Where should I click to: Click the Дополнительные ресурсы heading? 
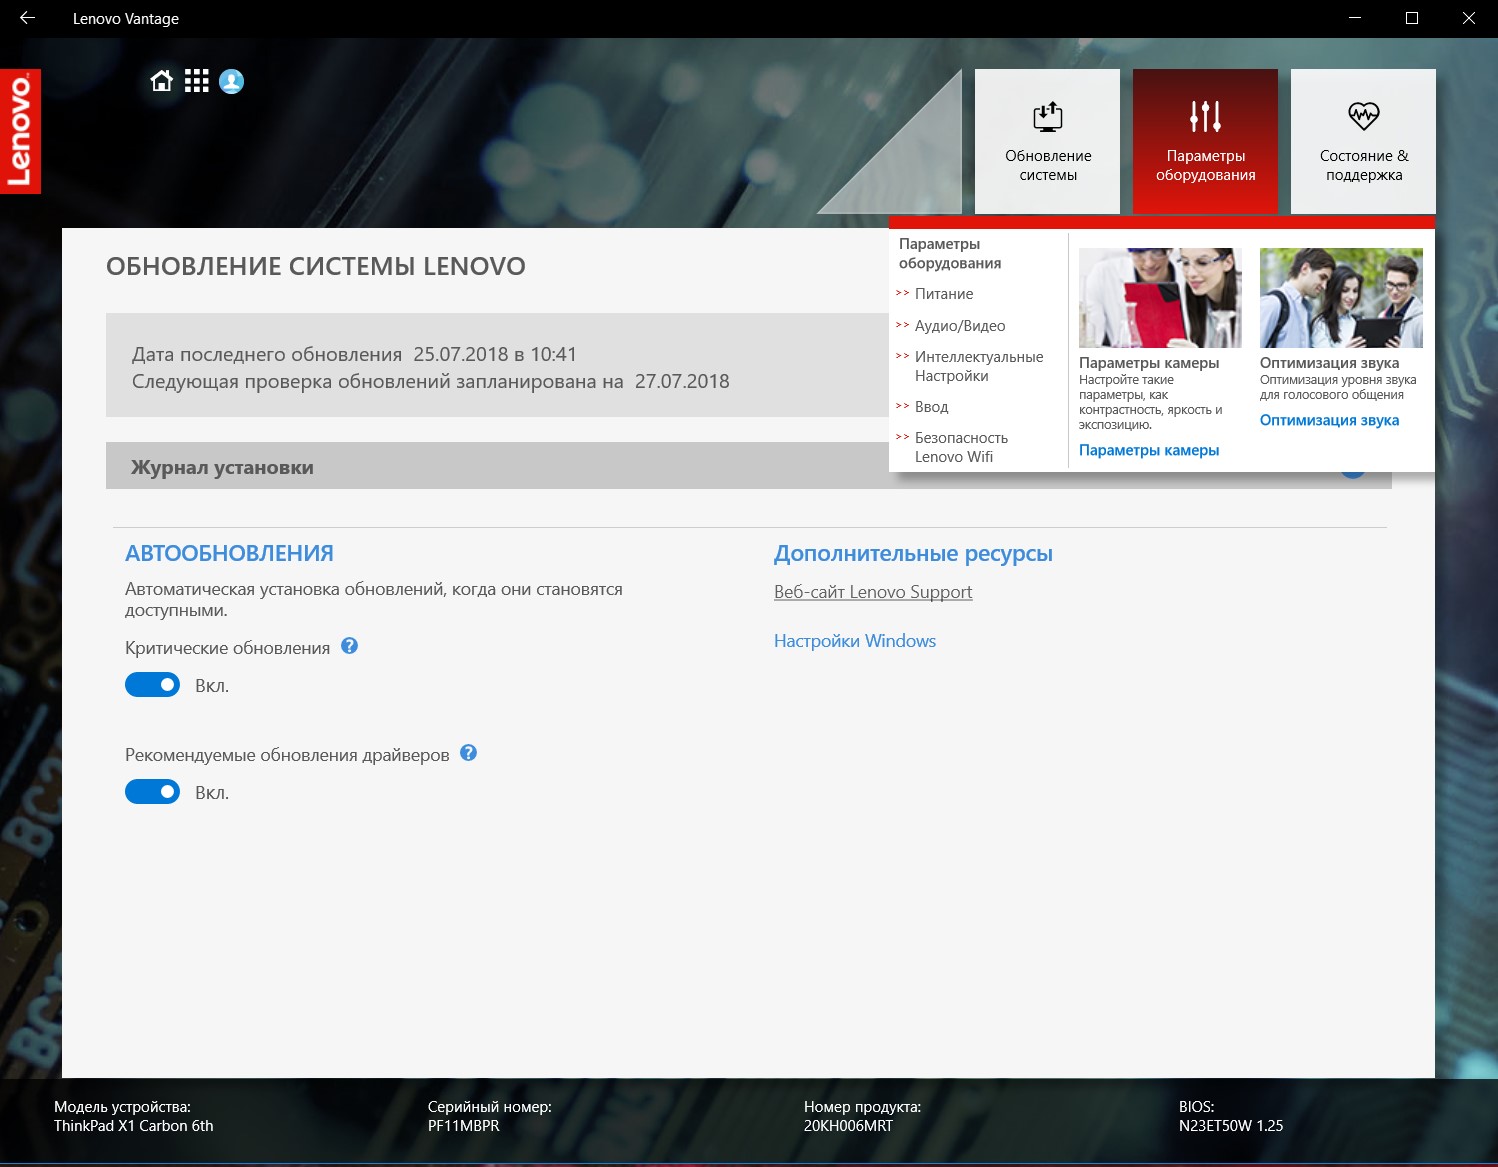[x=913, y=553]
